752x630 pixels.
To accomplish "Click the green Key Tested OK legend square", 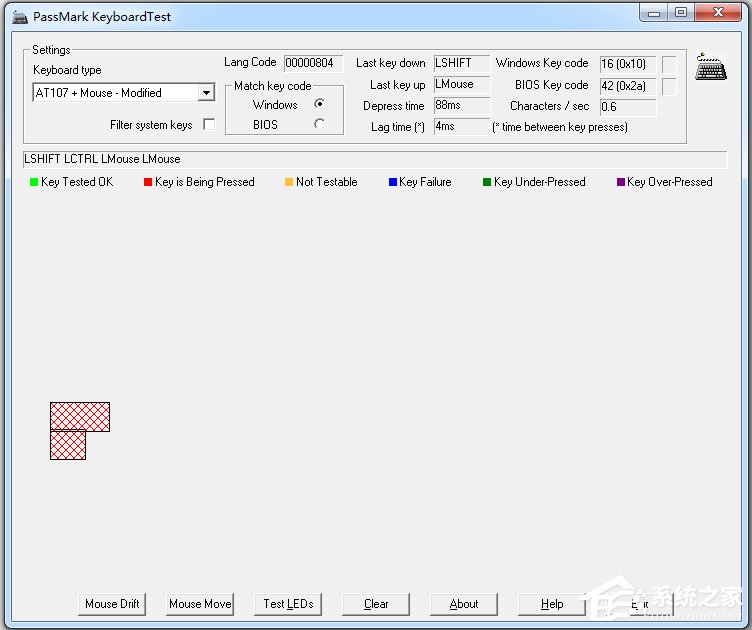I will [33, 182].
